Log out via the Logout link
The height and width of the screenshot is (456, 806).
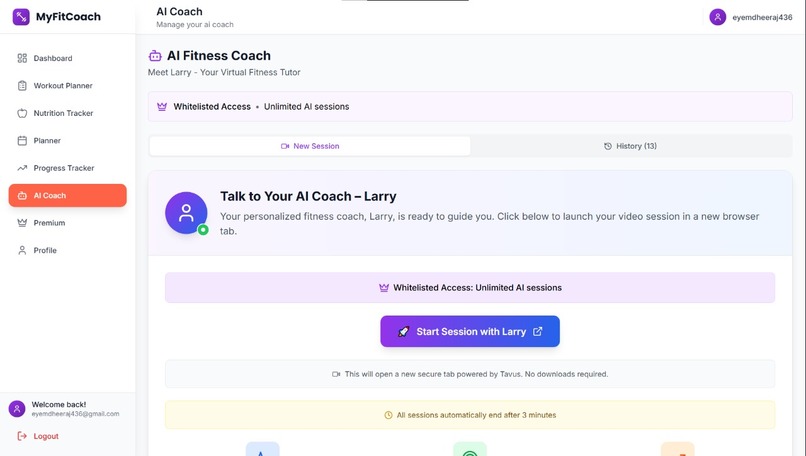(x=46, y=436)
